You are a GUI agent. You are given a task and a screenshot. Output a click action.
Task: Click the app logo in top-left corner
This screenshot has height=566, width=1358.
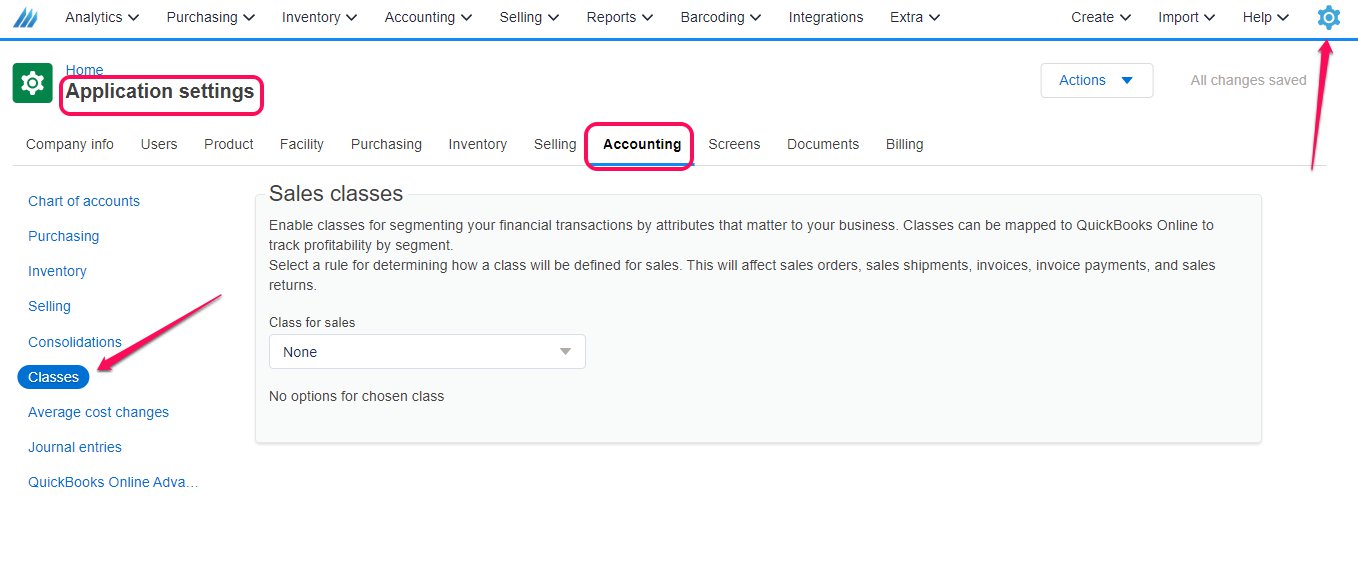tap(25, 17)
